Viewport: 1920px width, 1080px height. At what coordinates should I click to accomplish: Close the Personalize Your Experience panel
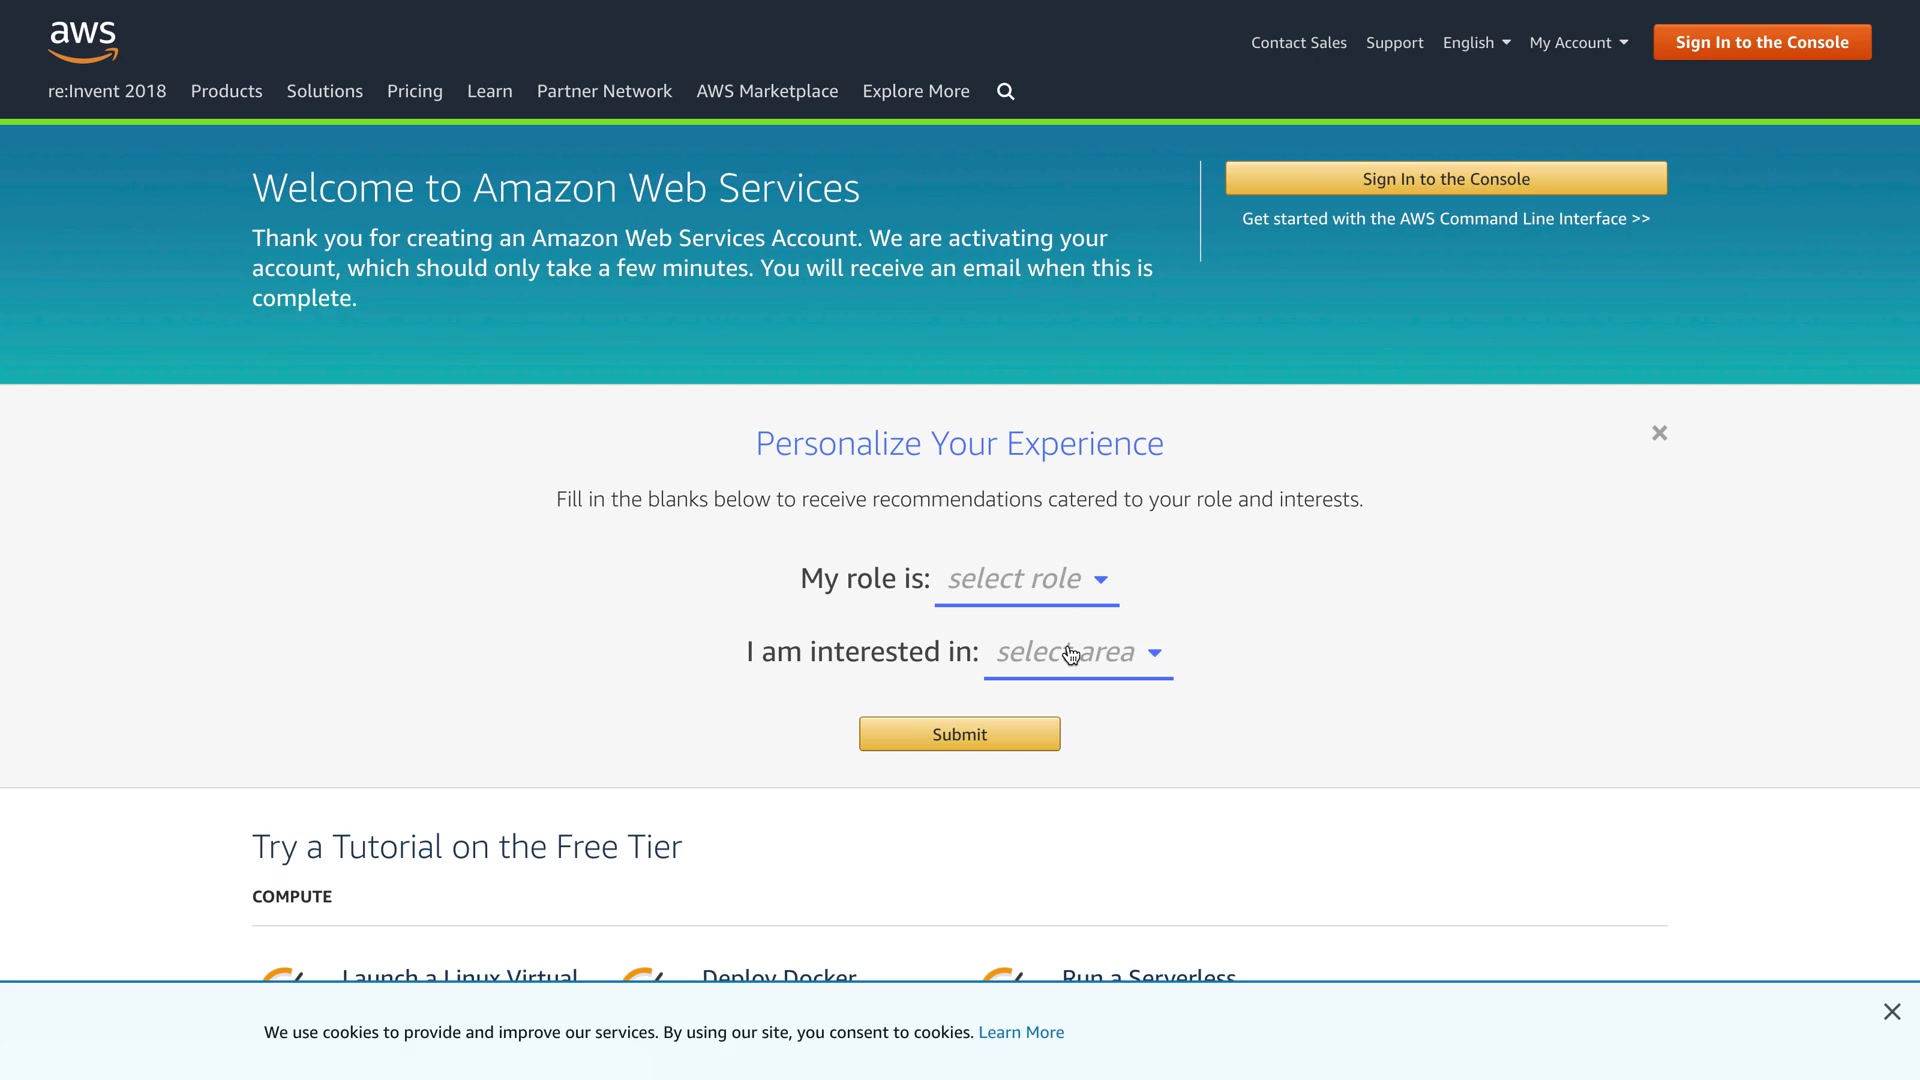tap(1660, 433)
